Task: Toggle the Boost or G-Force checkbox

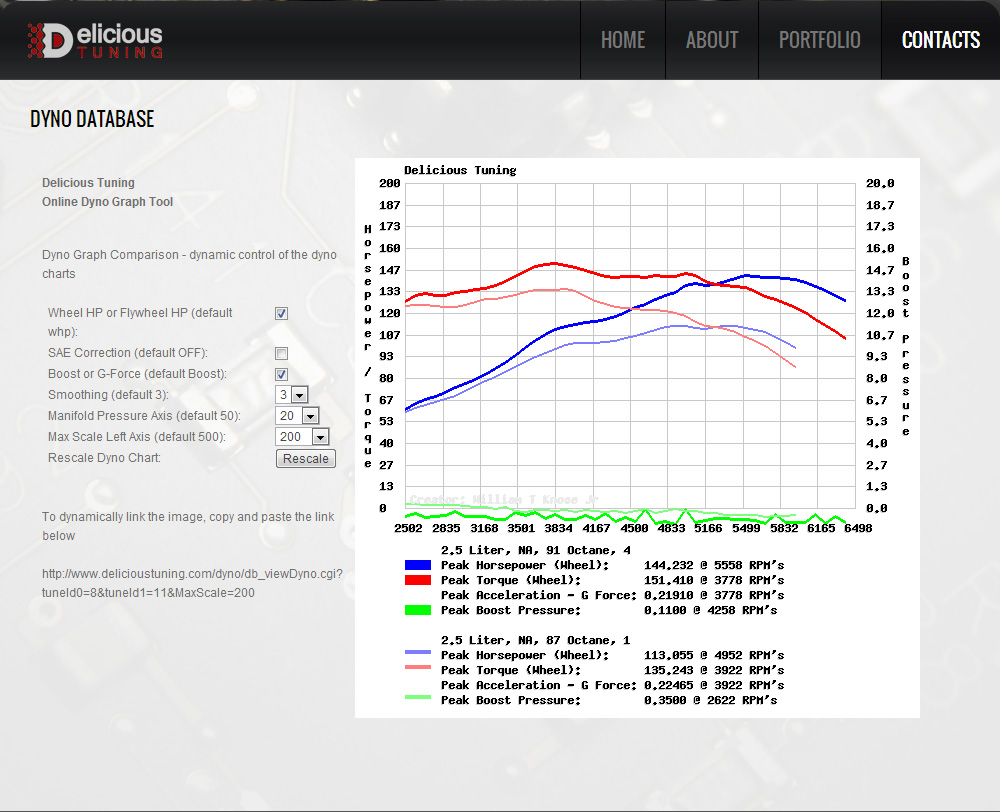Action: tap(281, 374)
